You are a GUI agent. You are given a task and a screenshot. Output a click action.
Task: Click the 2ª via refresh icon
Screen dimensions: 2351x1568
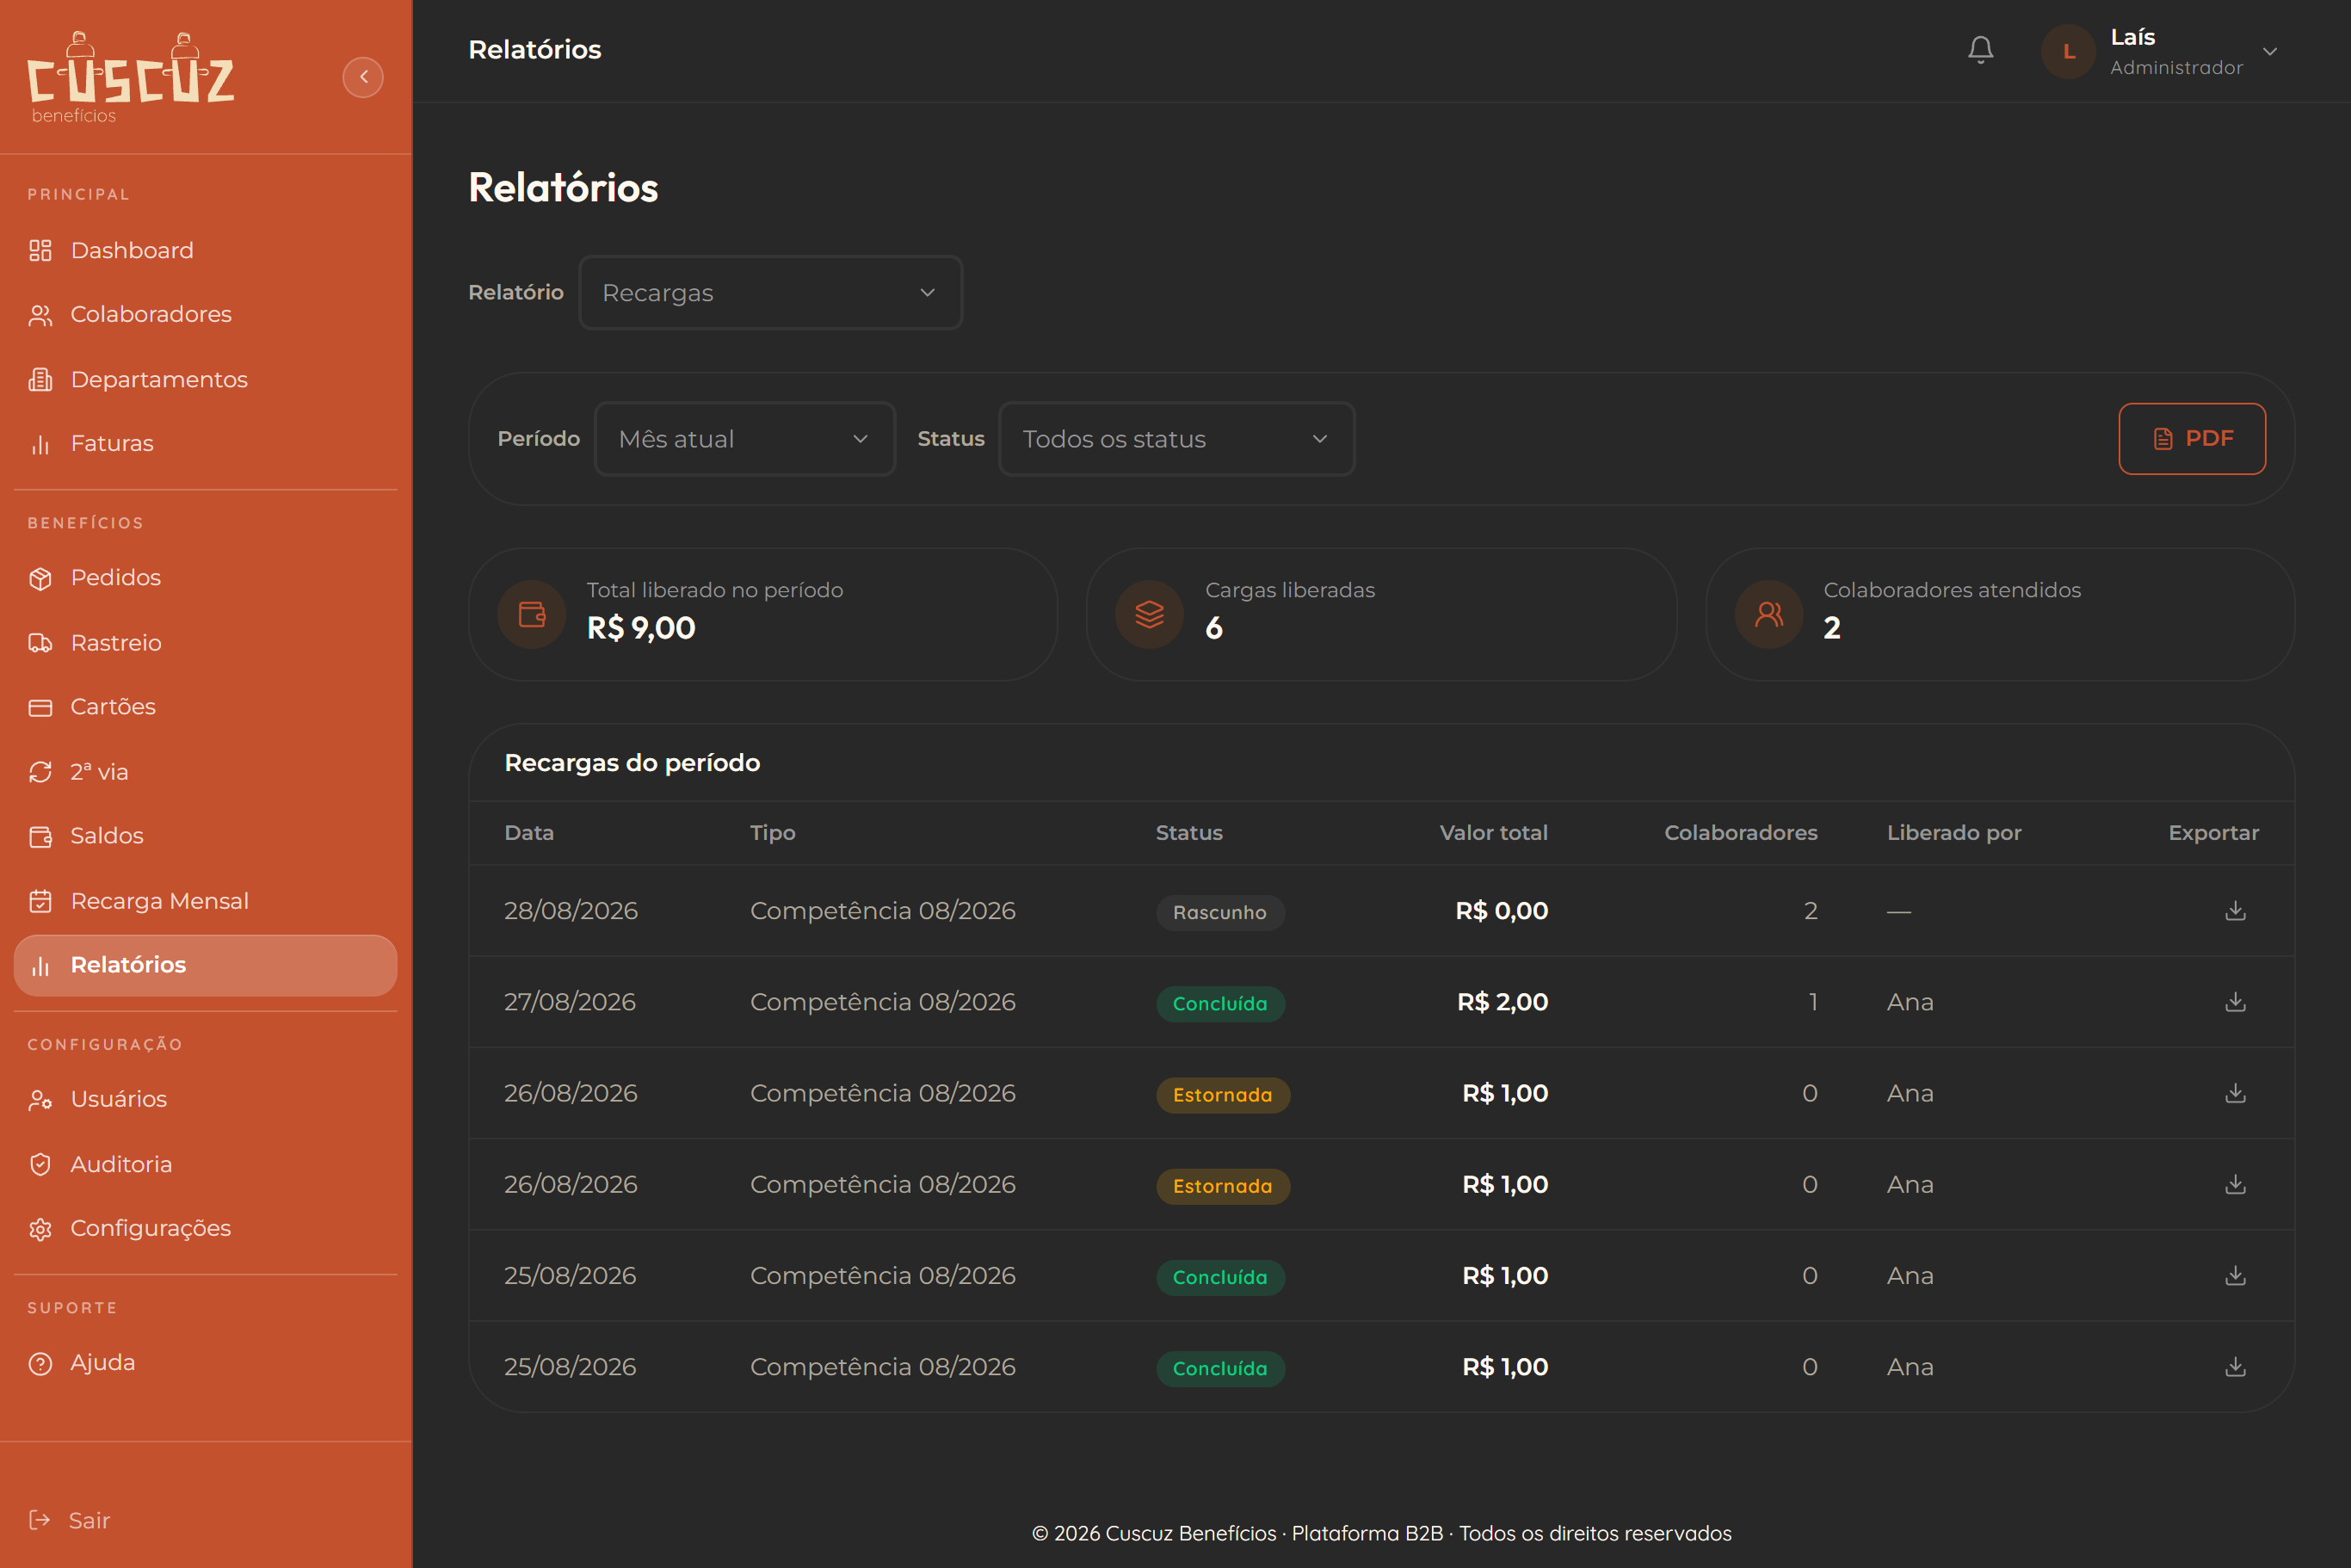click(x=40, y=772)
